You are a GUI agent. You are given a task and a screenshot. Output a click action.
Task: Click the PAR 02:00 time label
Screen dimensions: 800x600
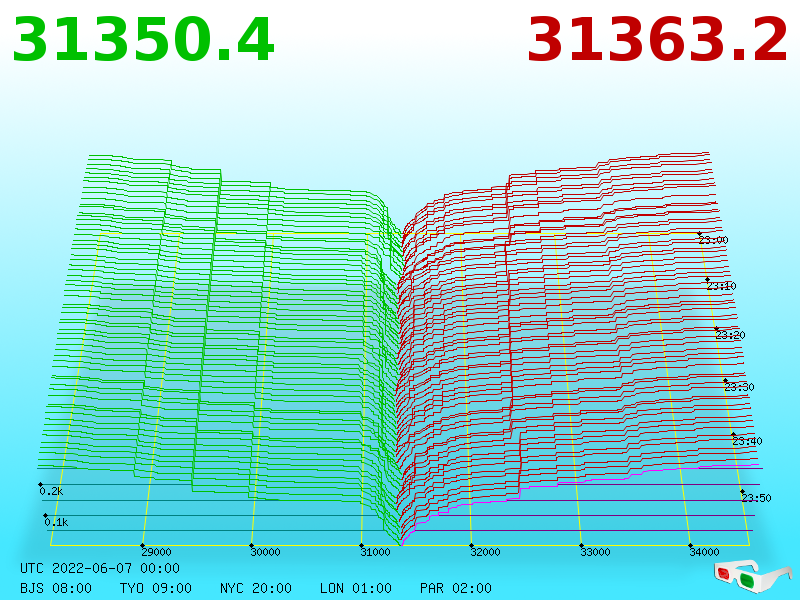pos(456,588)
